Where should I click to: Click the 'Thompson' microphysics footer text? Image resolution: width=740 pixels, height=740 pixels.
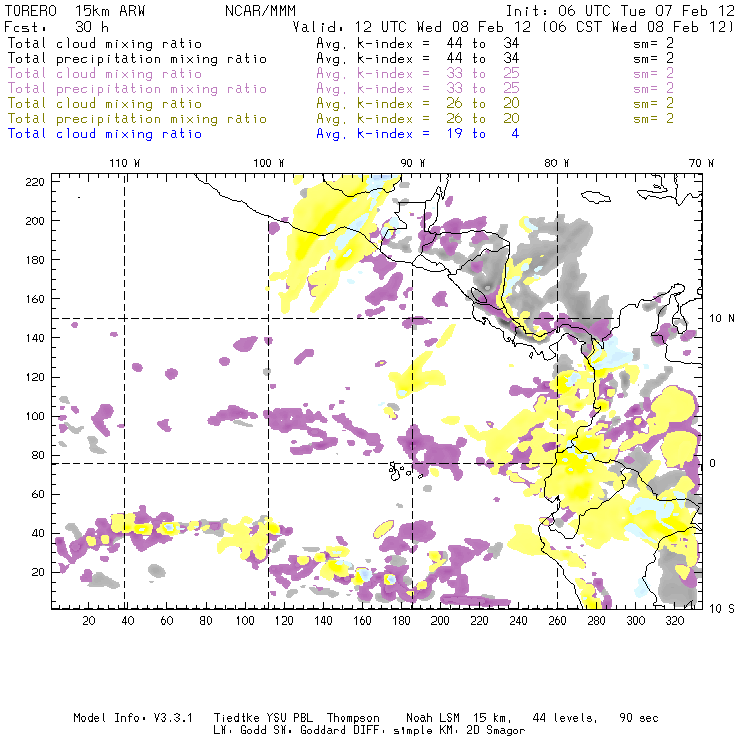pyautogui.click(x=353, y=718)
